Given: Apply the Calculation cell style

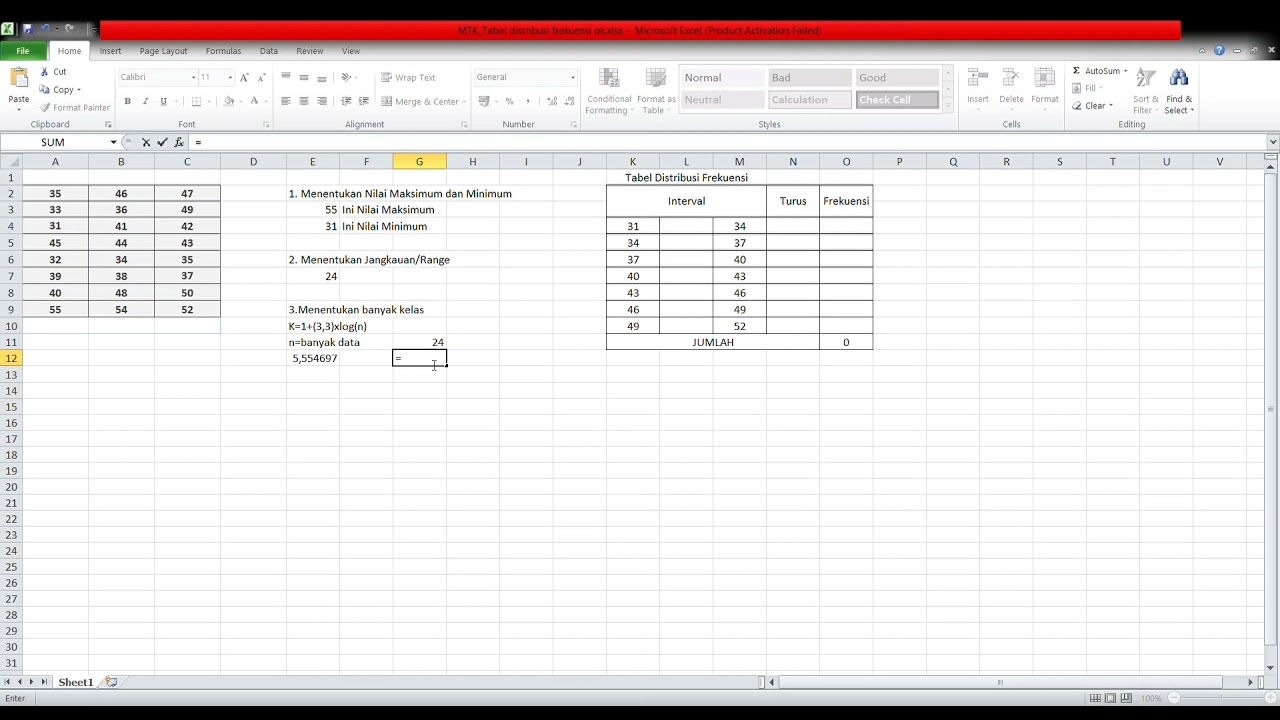Looking at the screenshot, I should pos(809,100).
